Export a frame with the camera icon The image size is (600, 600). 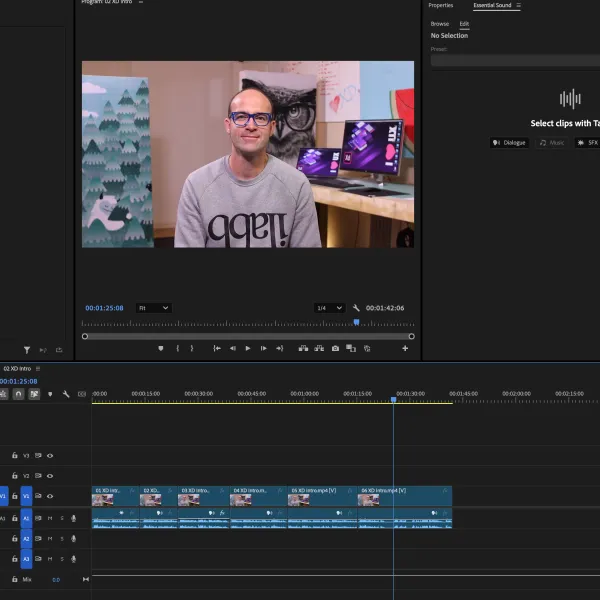click(x=335, y=348)
